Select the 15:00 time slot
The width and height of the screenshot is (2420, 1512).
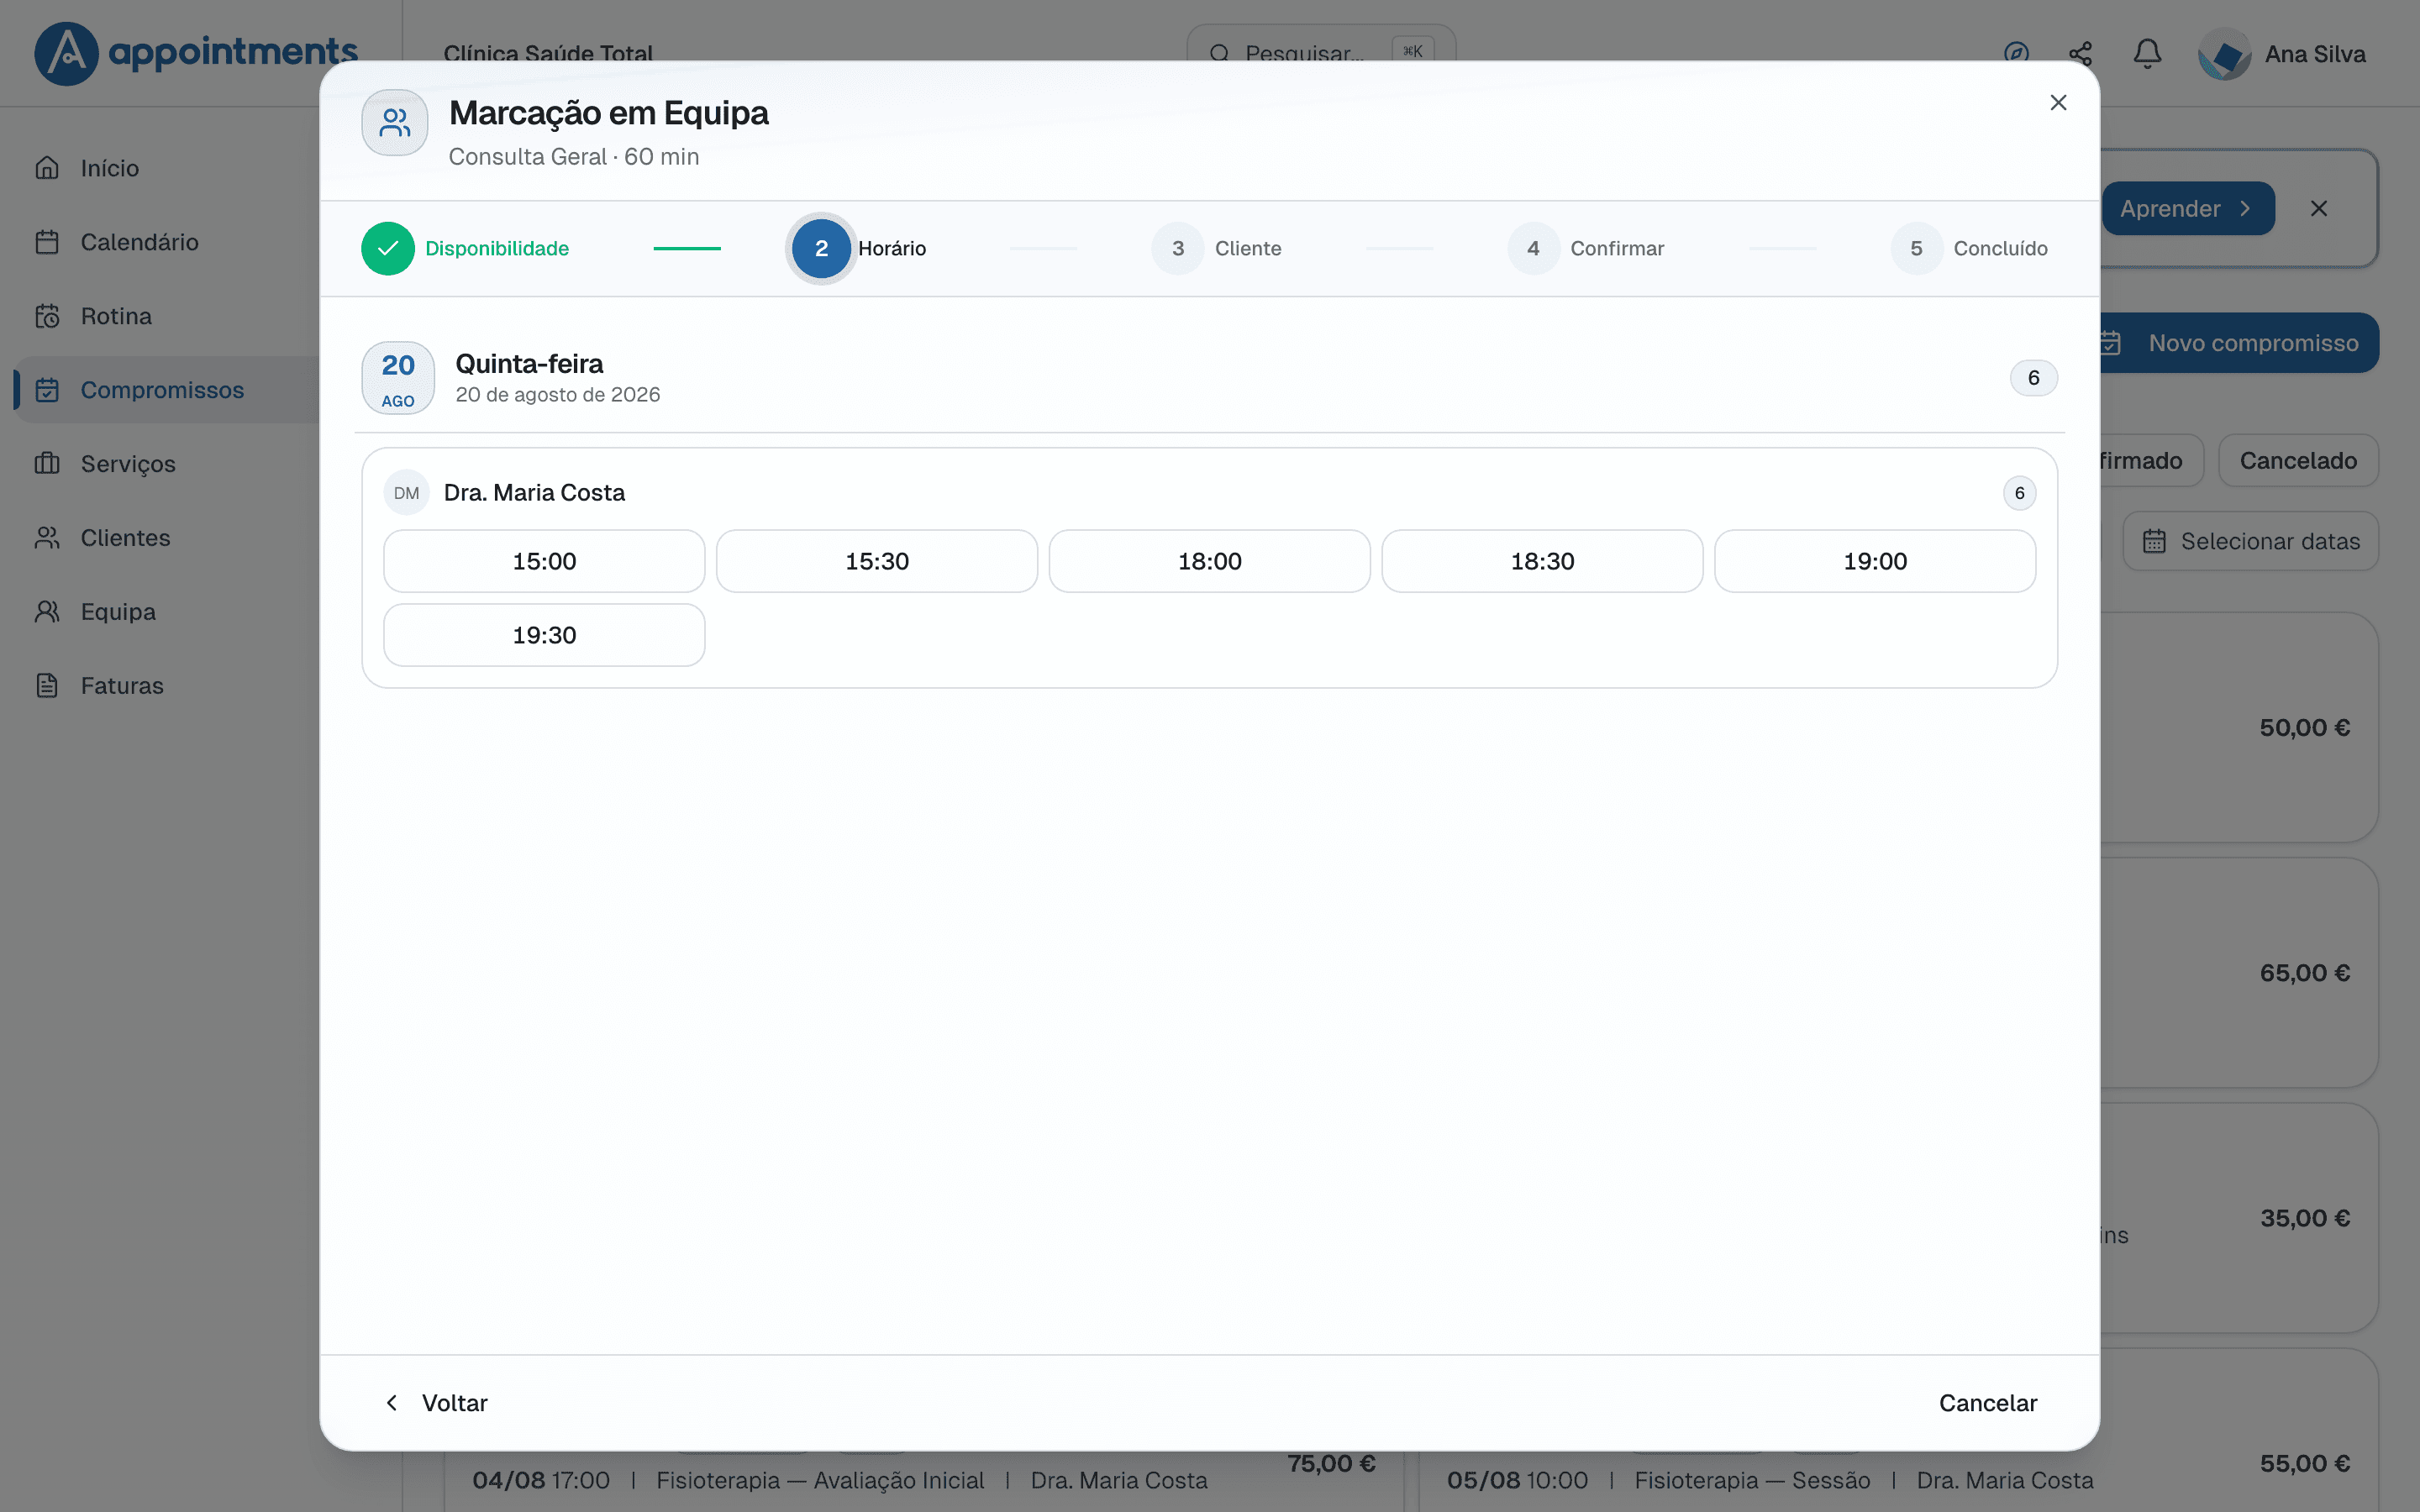(x=544, y=561)
